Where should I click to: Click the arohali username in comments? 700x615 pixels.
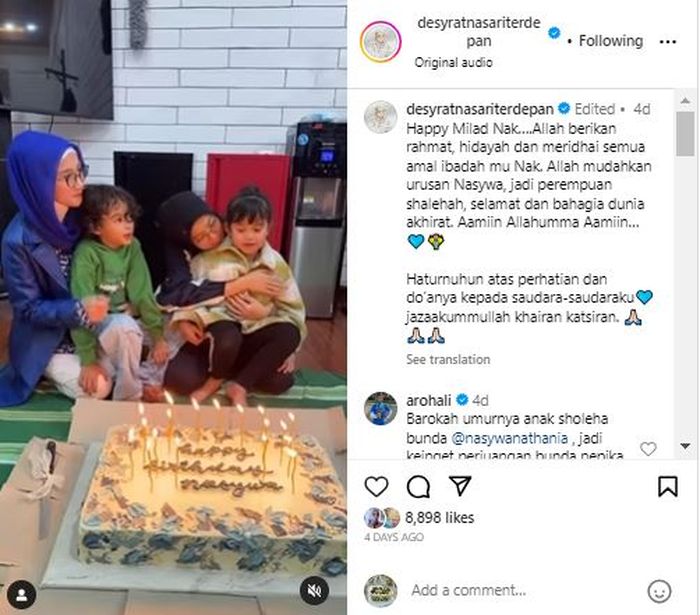pyautogui.click(x=428, y=400)
